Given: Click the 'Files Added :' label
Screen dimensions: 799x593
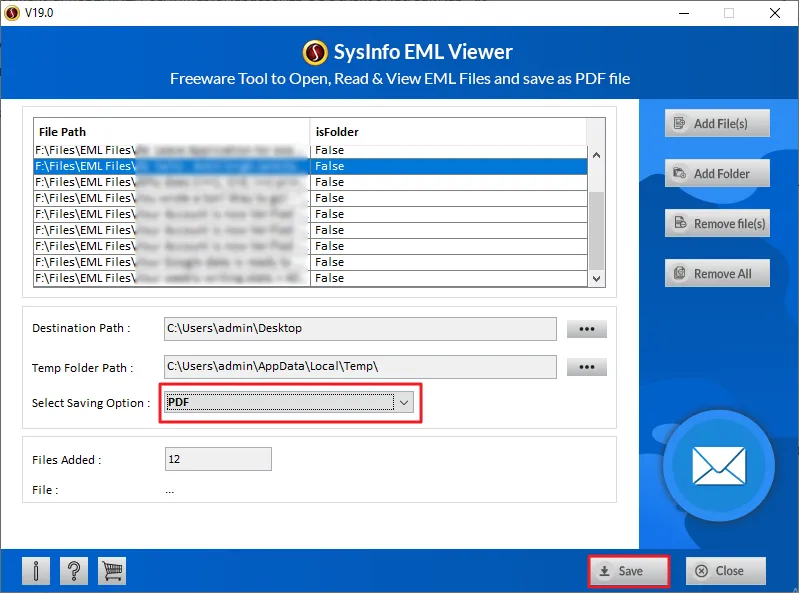Looking at the screenshot, I should point(67,460).
